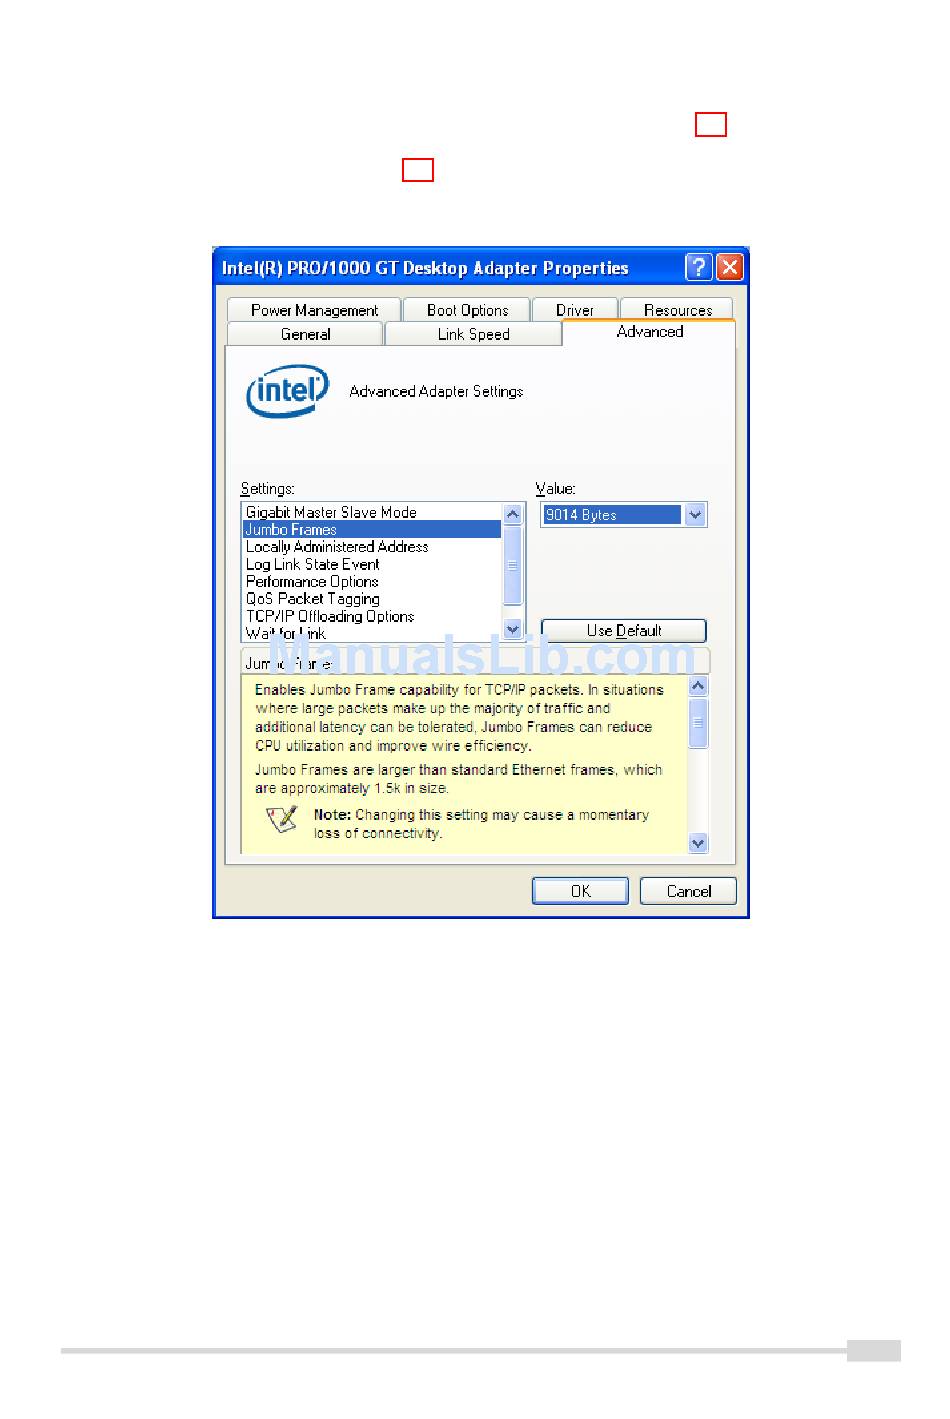Open the Boot Options tab
Image resolution: width=950 pixels, height=1419 pixels.
pyautogui.click(x=467, y=310)
